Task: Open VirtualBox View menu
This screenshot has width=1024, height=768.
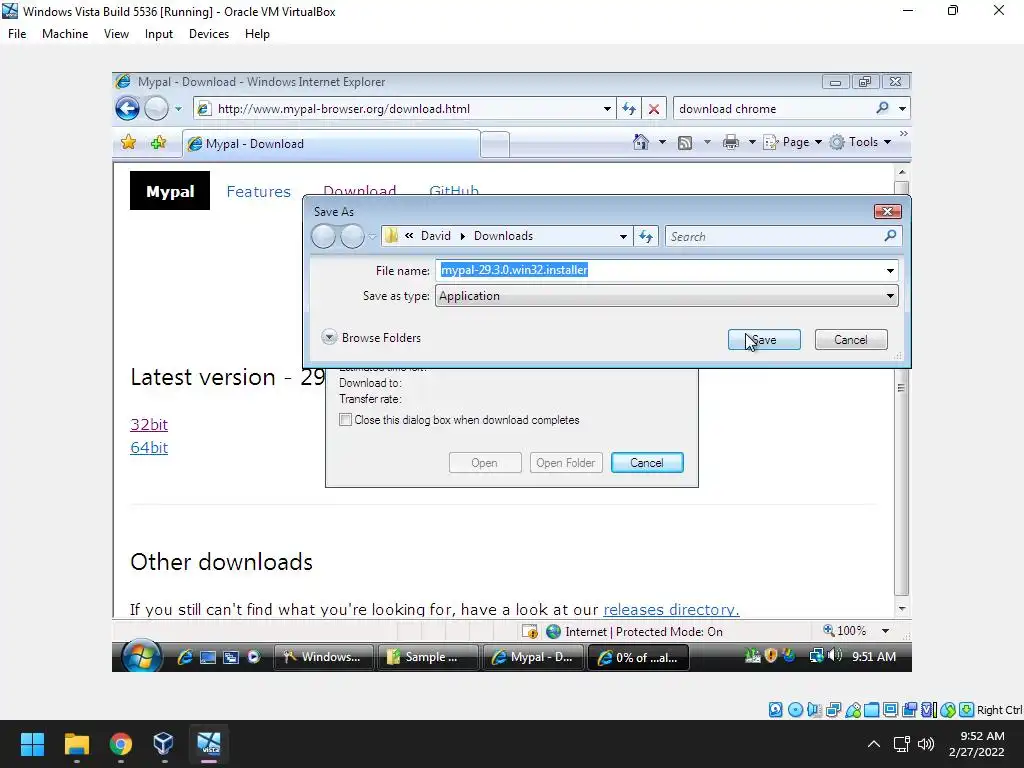Action: coord(116,34)
